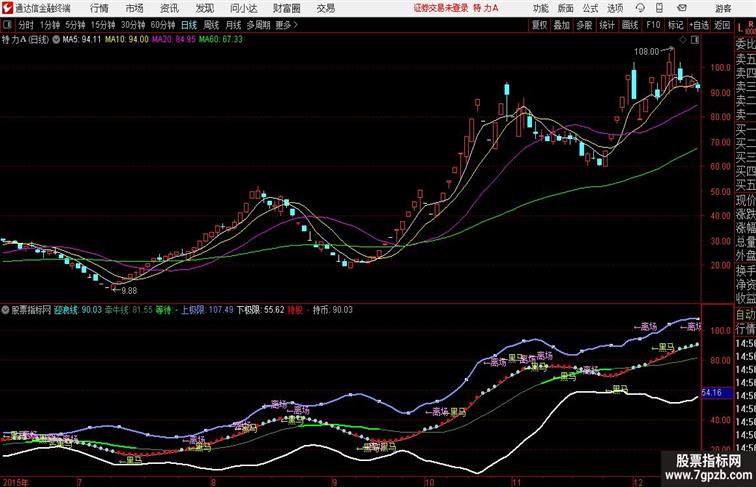The width and height of the screenshot is (756, 487).
Task: Click the 上极限: 107.49 value label
Action: pos(207,310)
